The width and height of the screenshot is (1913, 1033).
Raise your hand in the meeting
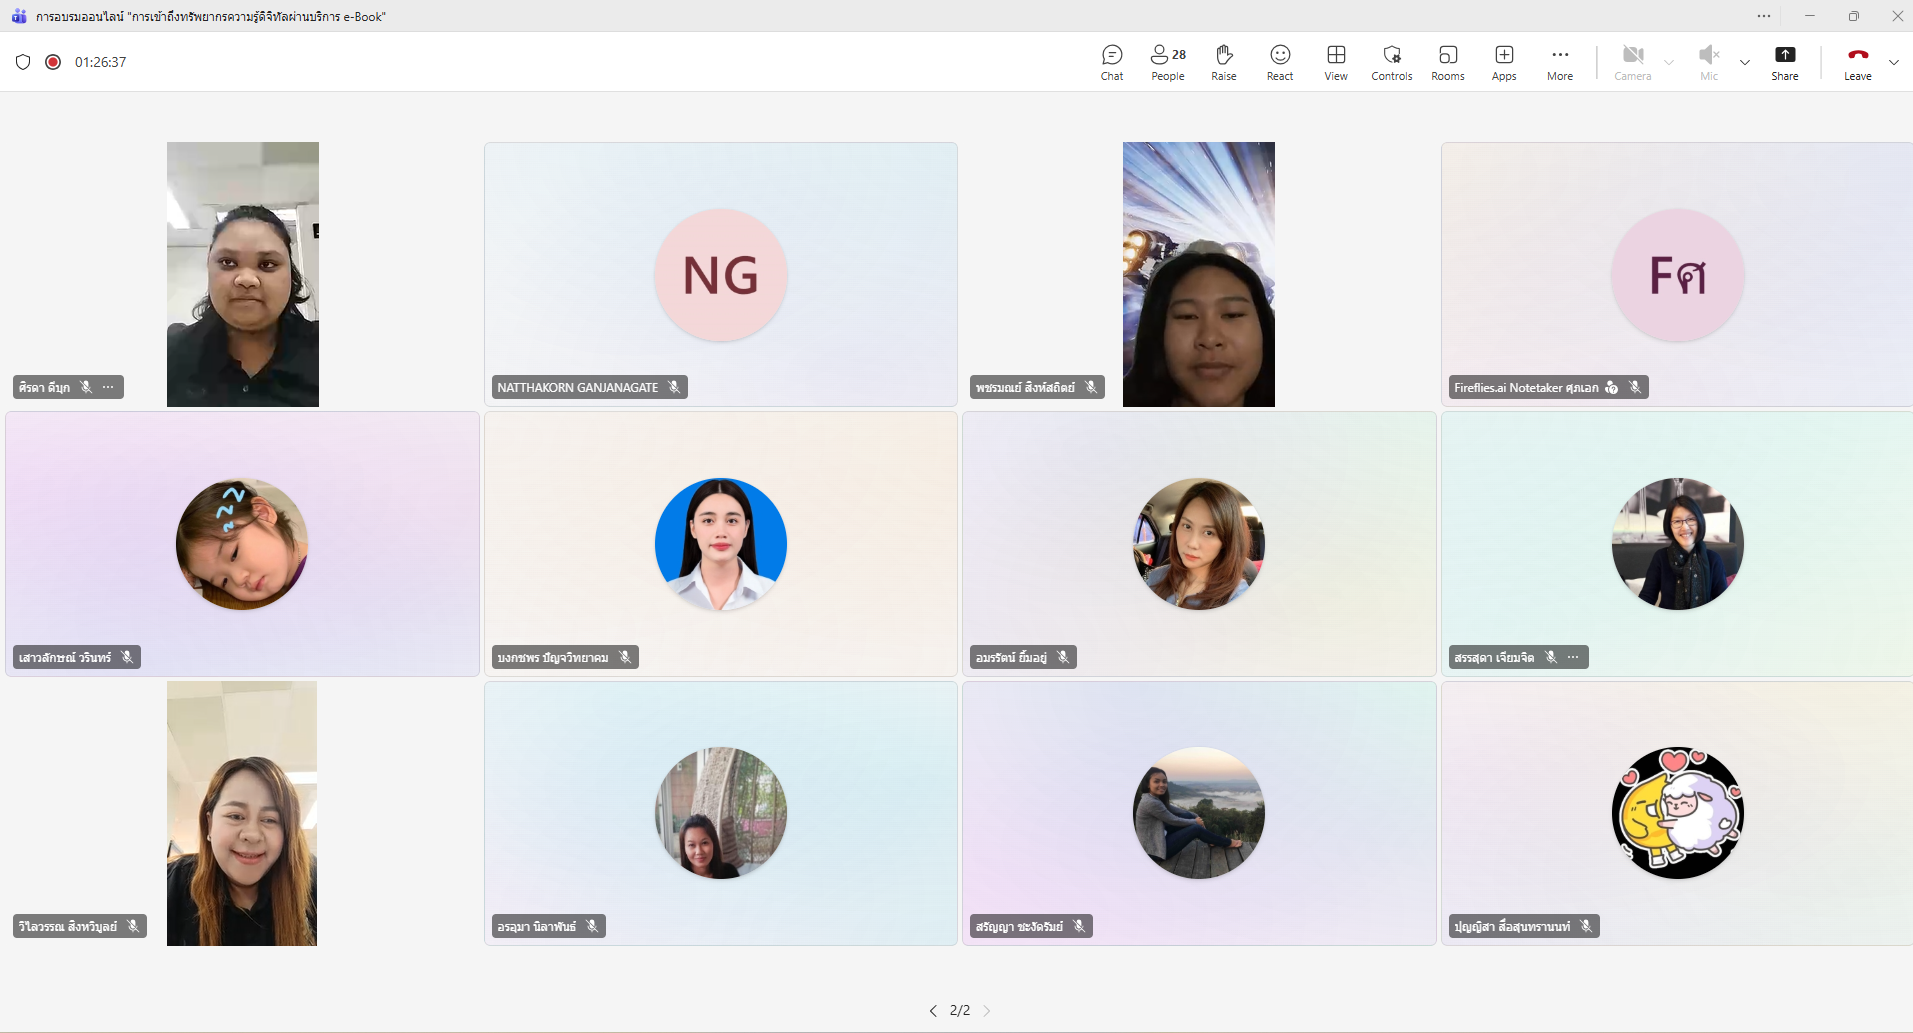coord(1223,62)
